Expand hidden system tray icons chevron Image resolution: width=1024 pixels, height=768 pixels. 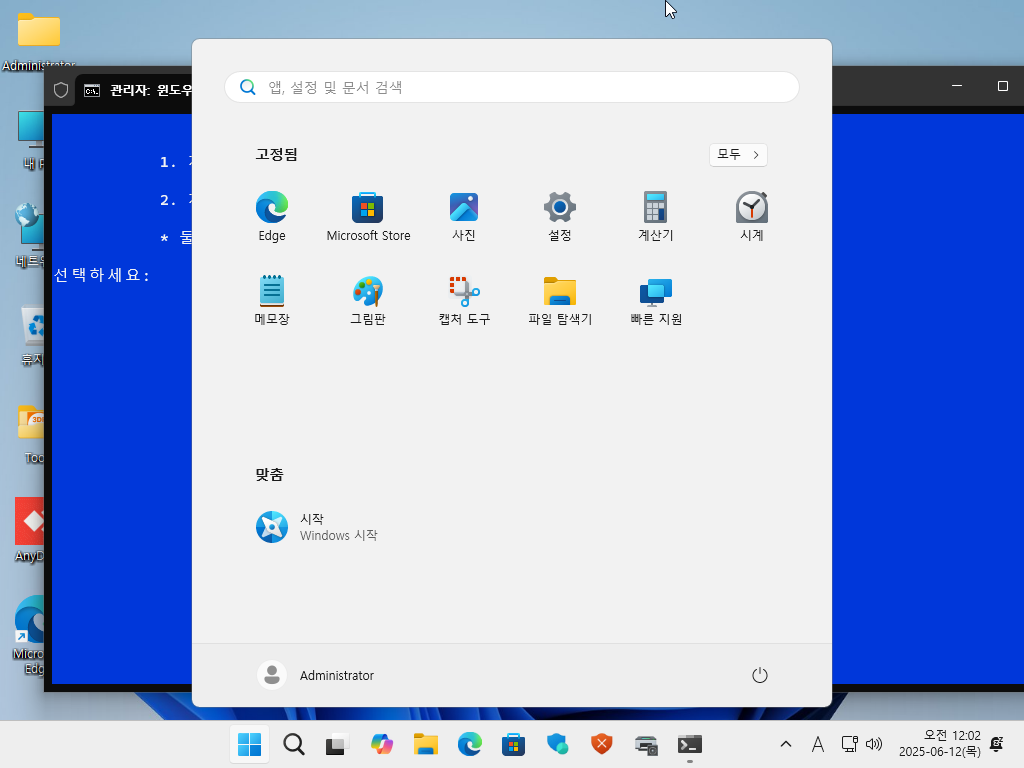click(x=786, y=744)
